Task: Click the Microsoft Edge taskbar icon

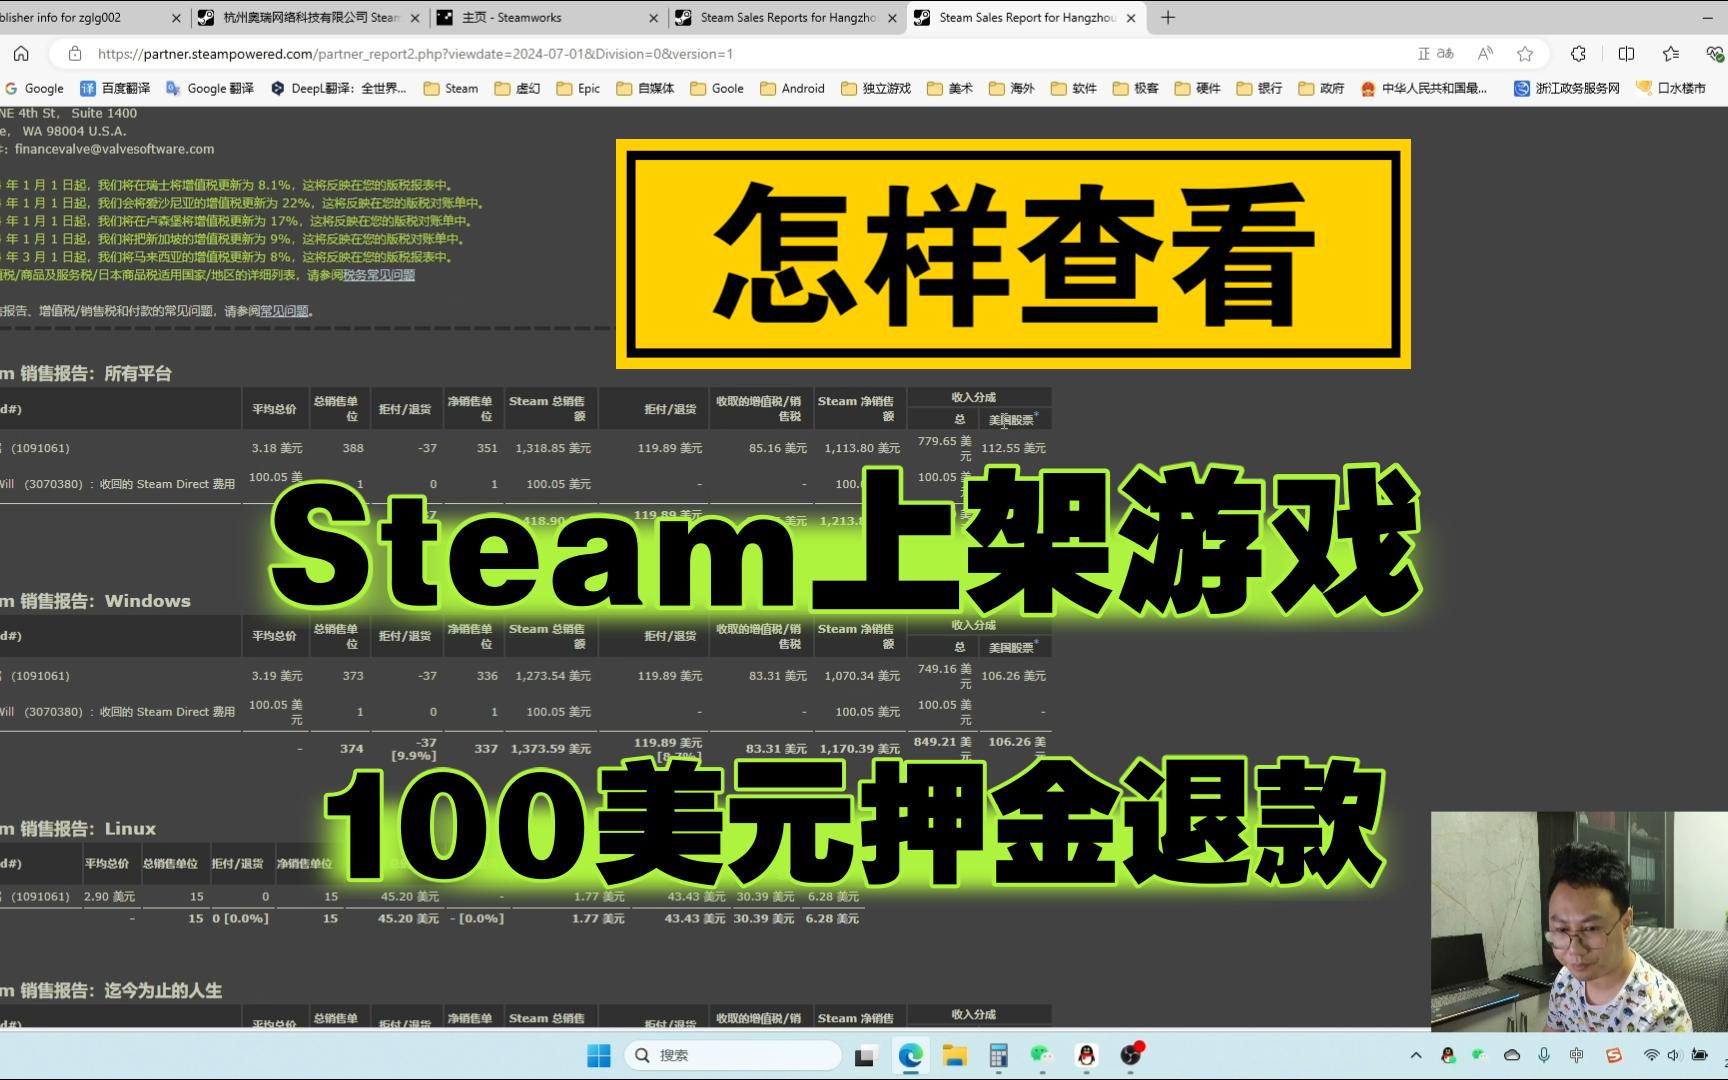Action: click(910, 1055)
